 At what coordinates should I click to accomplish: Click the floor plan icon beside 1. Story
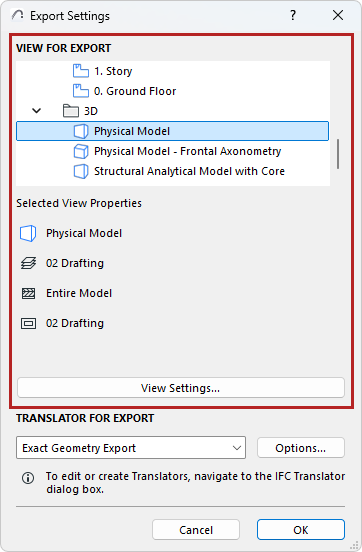coord(81,71)
